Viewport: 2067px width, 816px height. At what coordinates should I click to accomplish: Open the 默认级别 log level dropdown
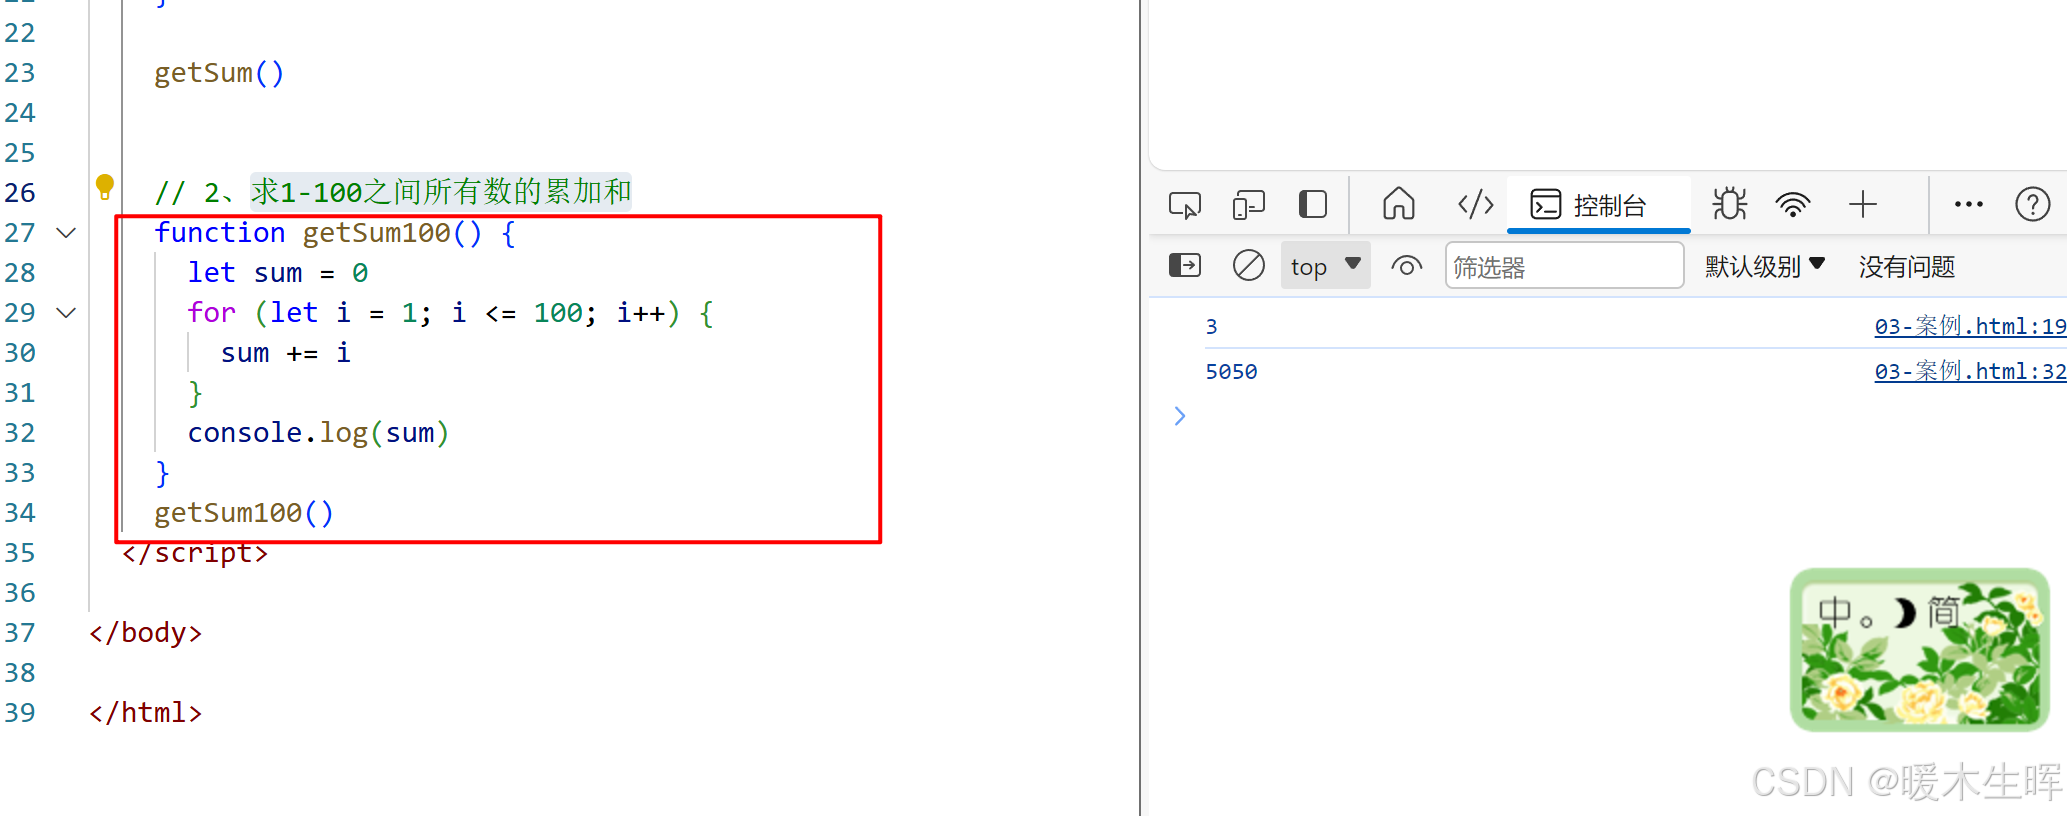coord(1765,266)
